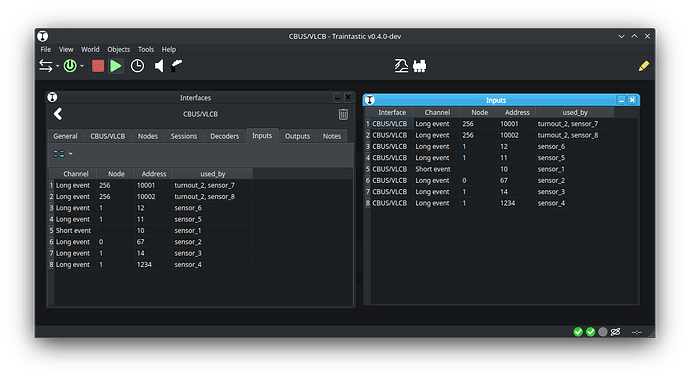The height and width of the screenshot is (378, 690).
Task: Click Short event in the Inputs window
Action: [433, 169]
